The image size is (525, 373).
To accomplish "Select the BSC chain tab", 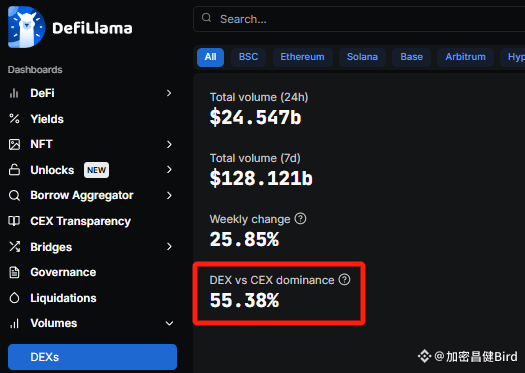I will 248,57.
